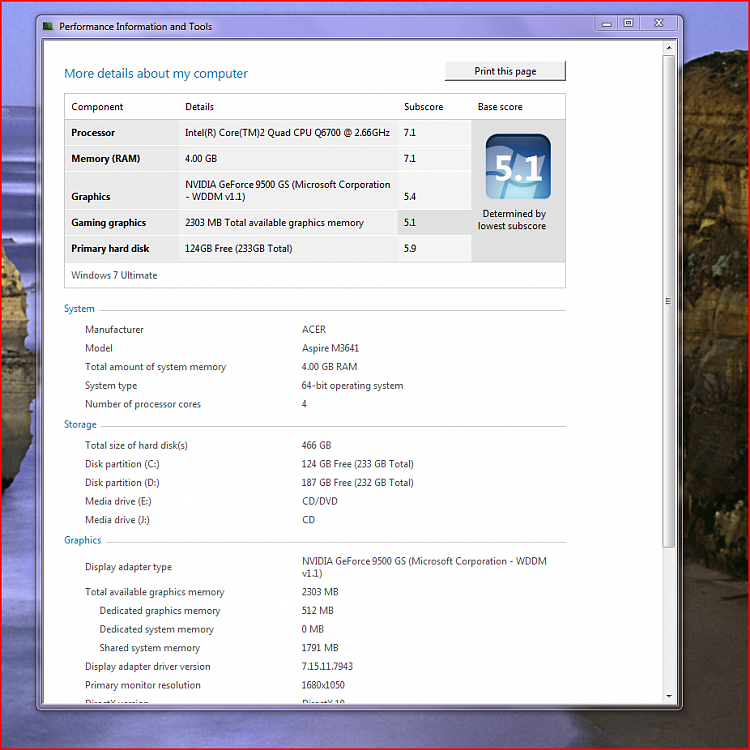Click the monitor resolution value 1680x1050

point(323,685)
